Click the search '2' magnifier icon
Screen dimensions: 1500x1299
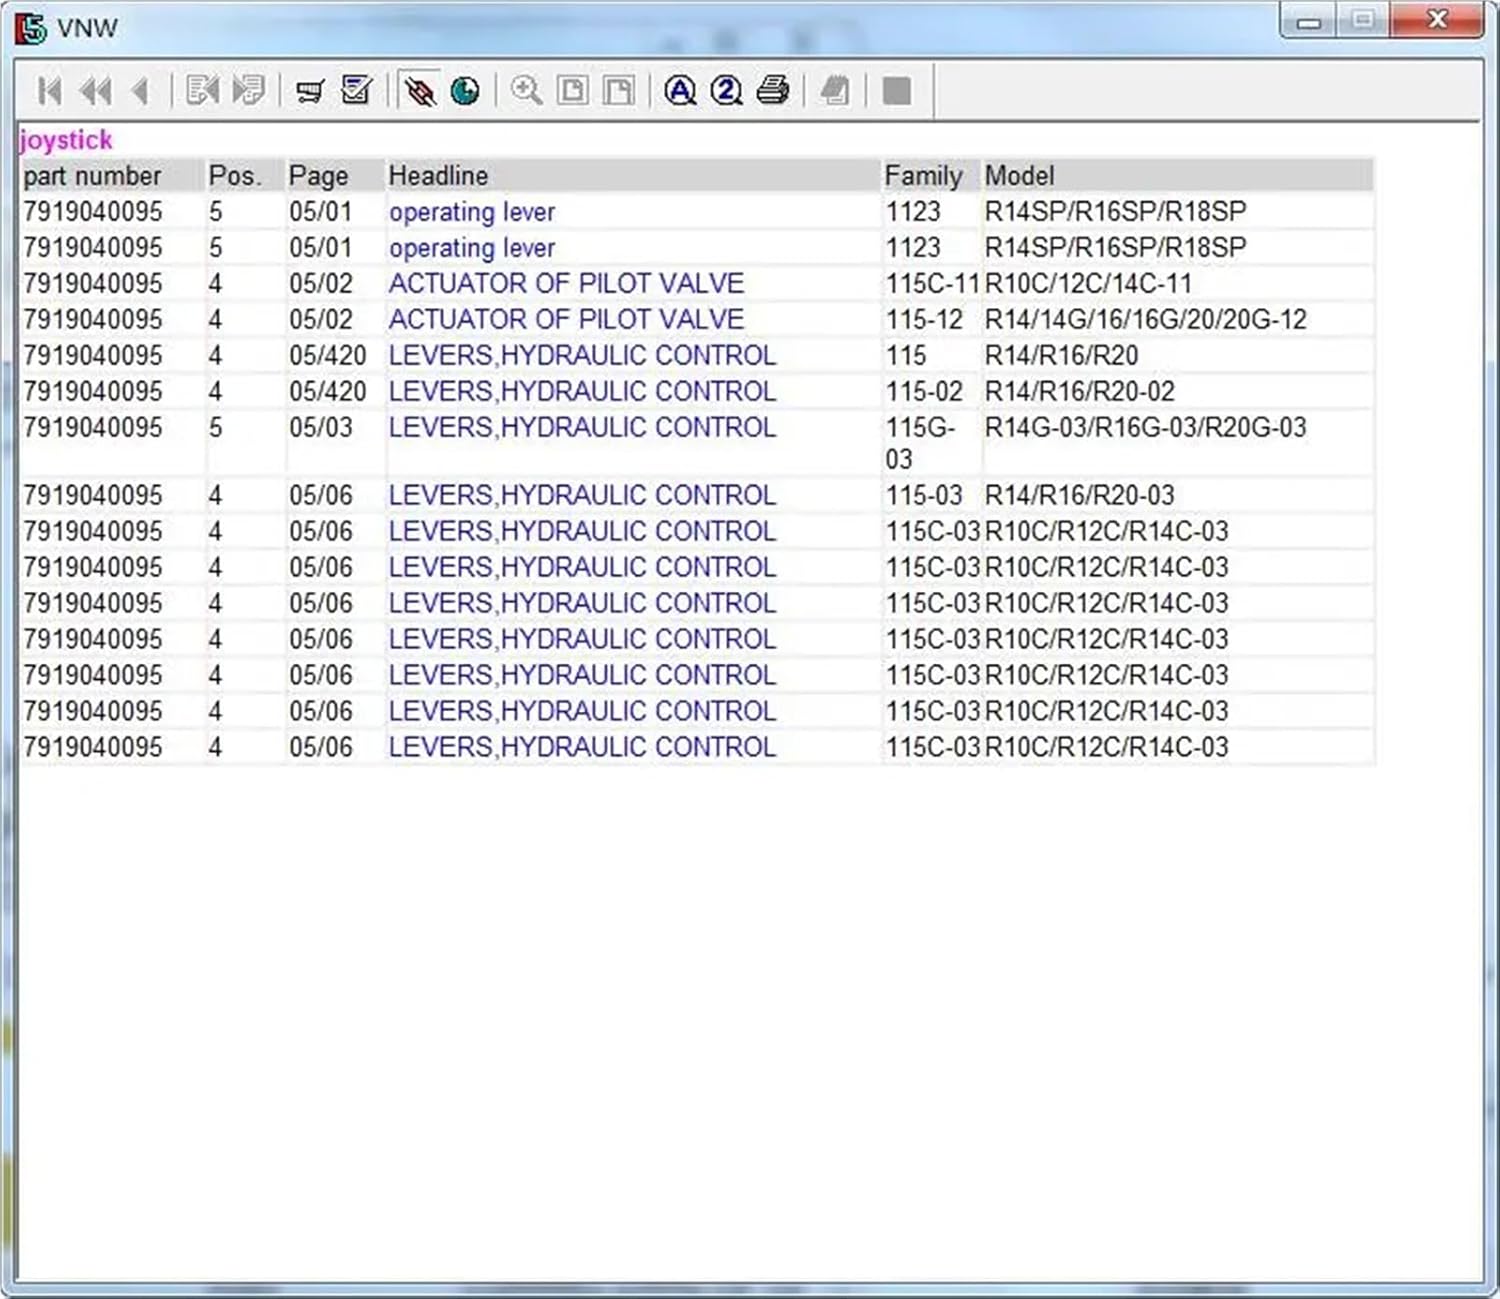coord(726,91)
